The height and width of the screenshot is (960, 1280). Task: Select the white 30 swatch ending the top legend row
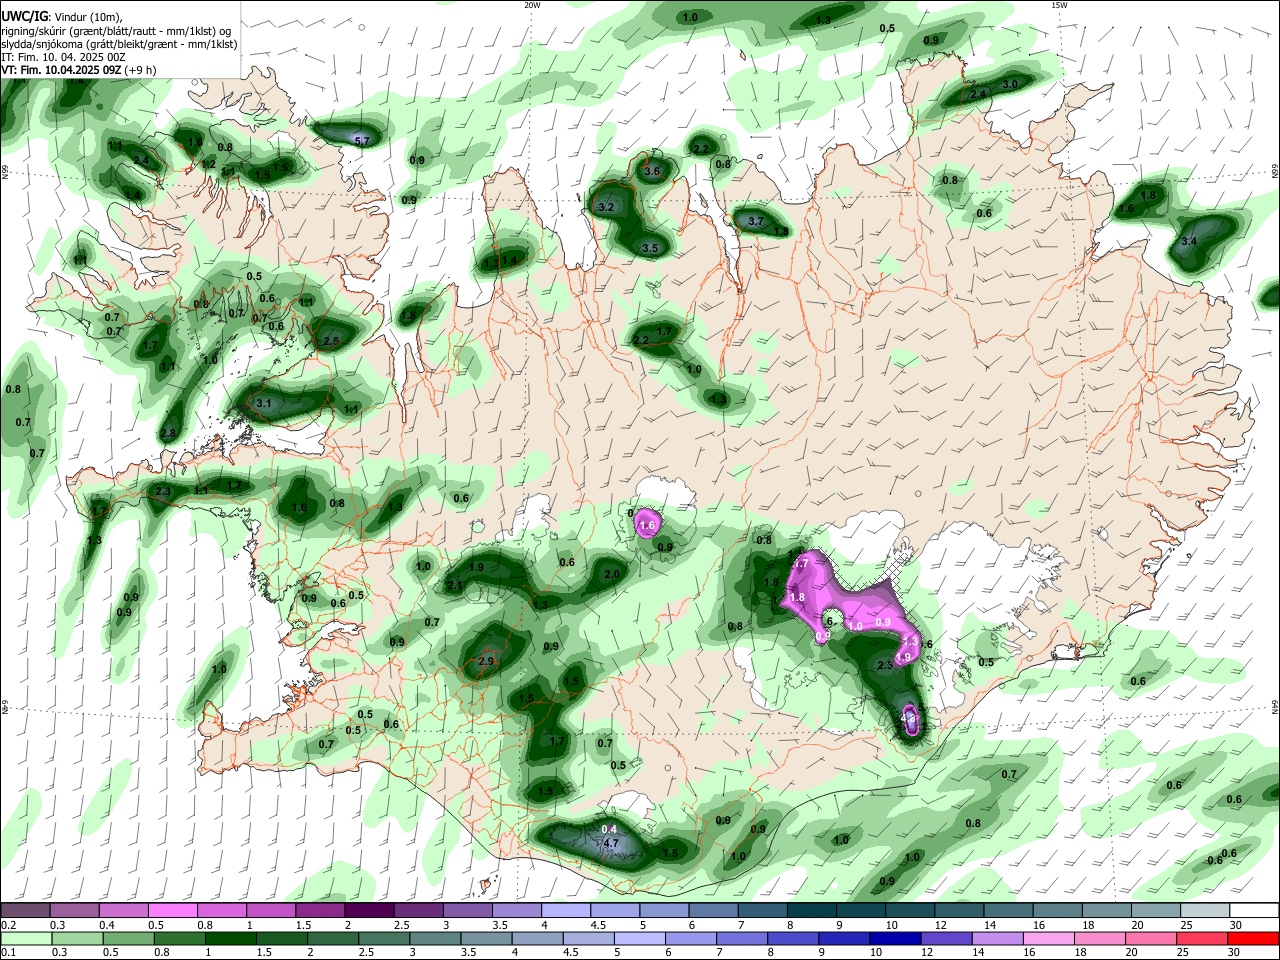[x=1255, y=911]
